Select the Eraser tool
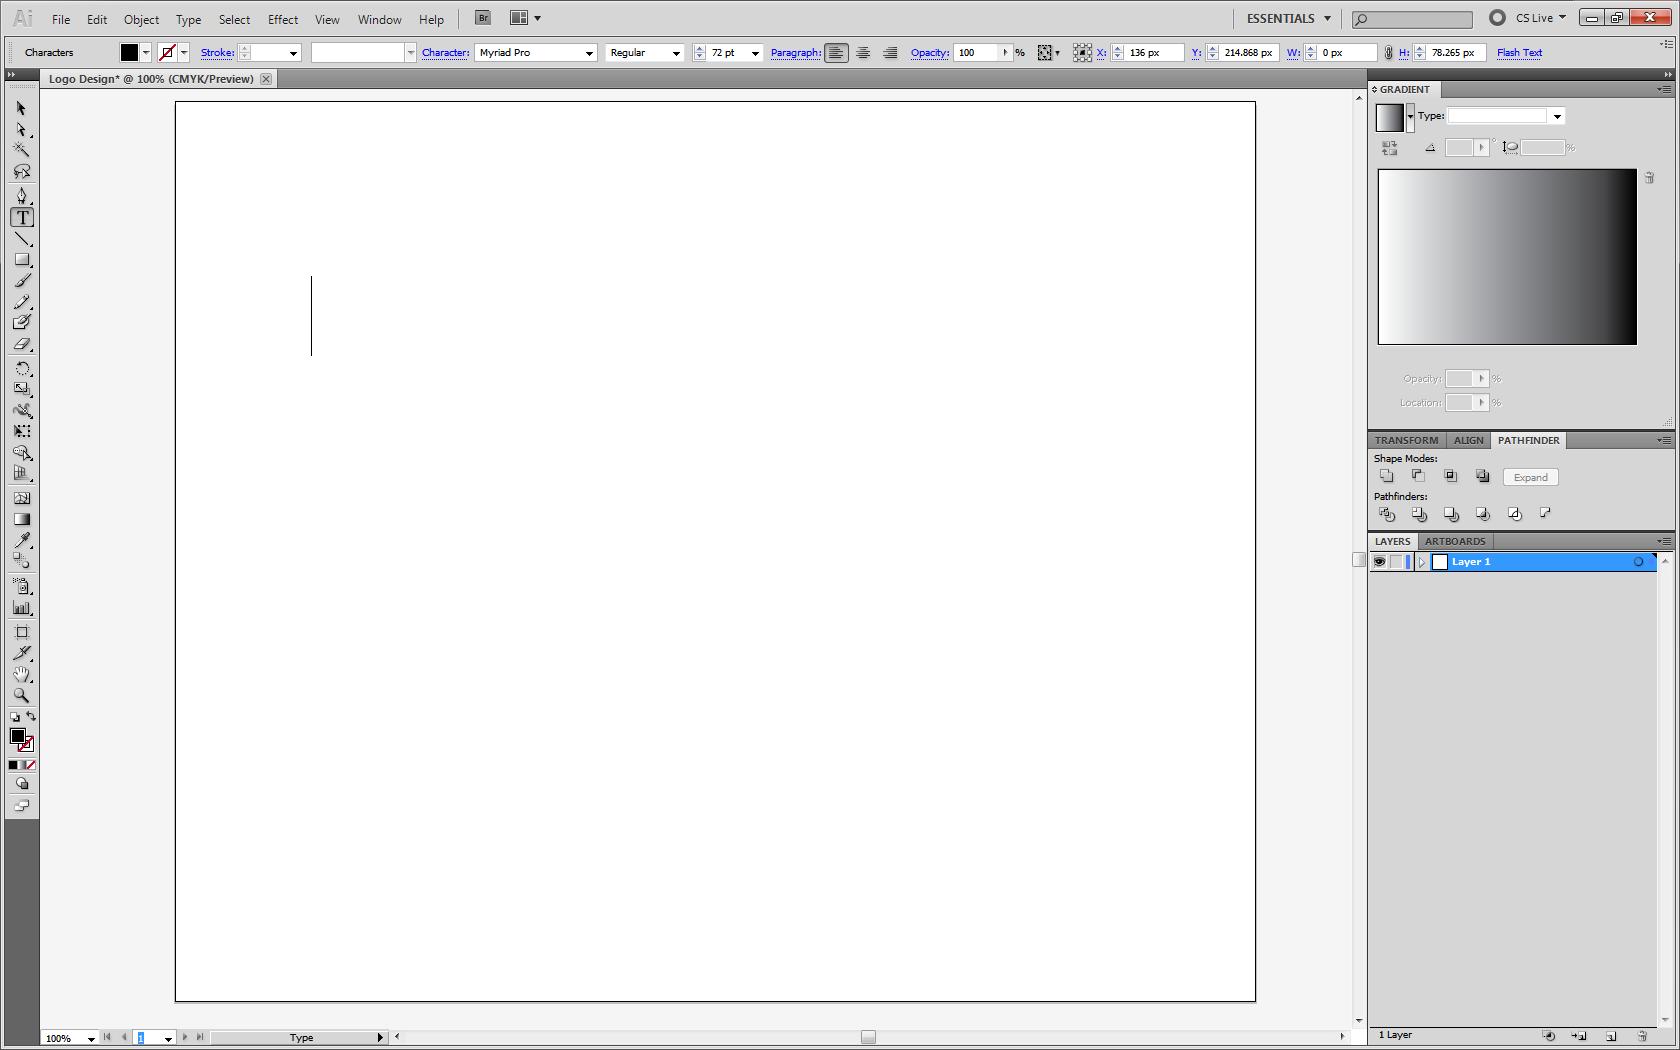Image resolution: width=1680 pixels, height=1050 pixels. [x=22, y=344]
